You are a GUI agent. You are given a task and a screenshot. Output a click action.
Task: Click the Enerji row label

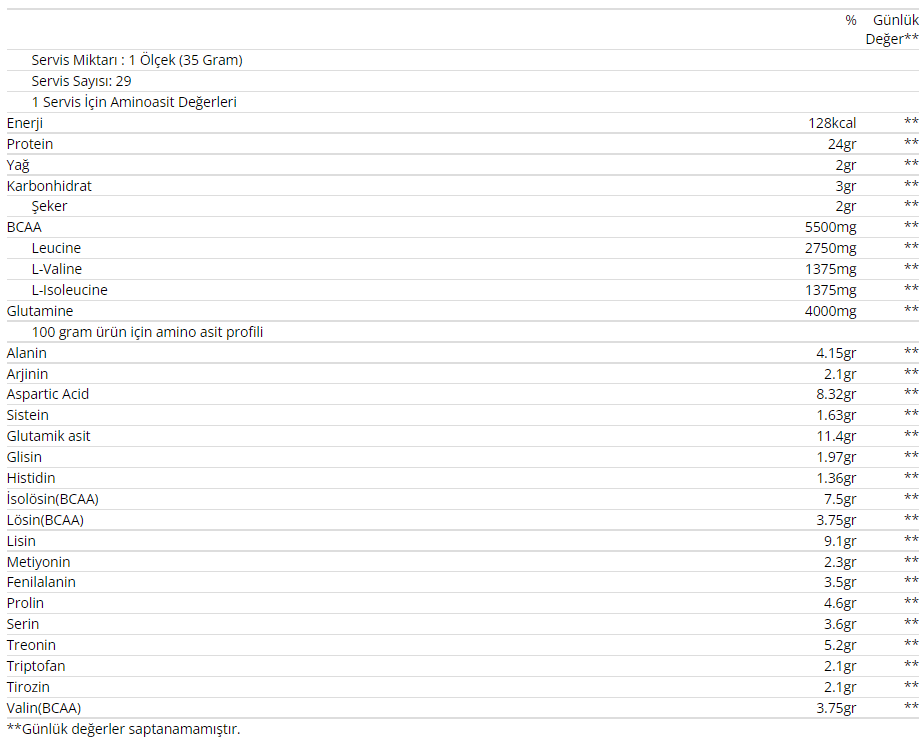point(25,123)
